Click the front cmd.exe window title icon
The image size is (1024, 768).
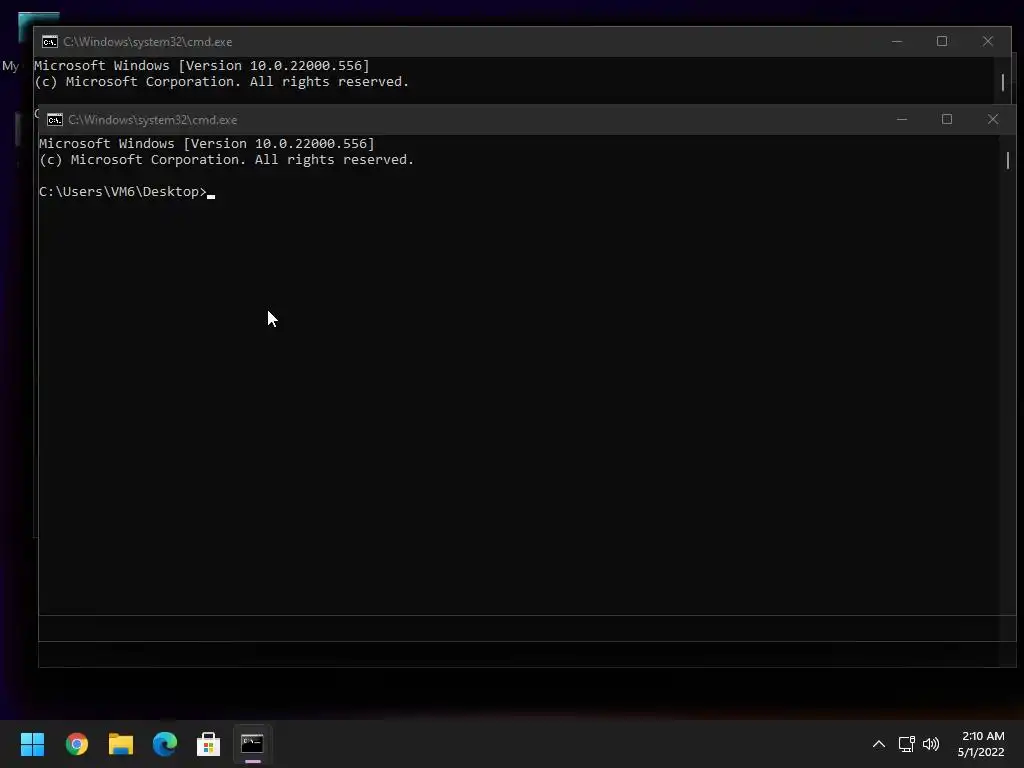[x=55, y=120]
